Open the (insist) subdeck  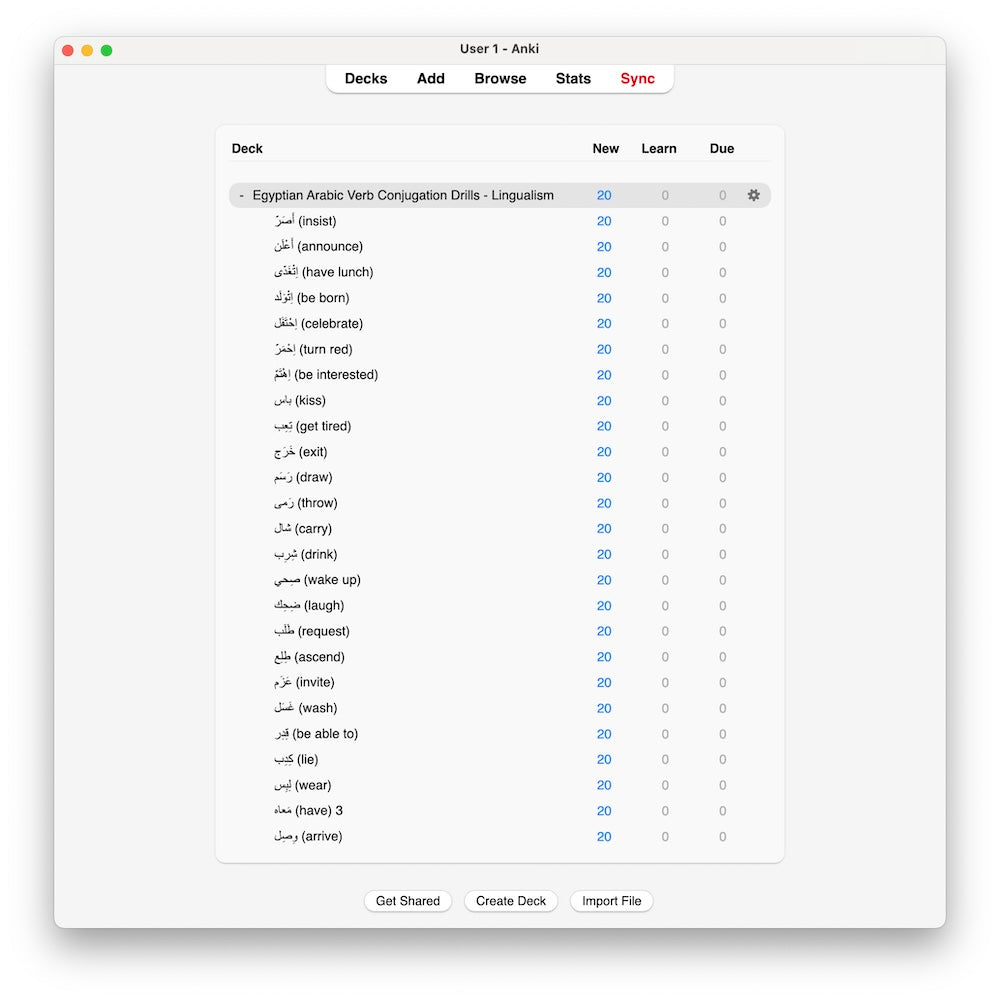(x=305, y=221)
